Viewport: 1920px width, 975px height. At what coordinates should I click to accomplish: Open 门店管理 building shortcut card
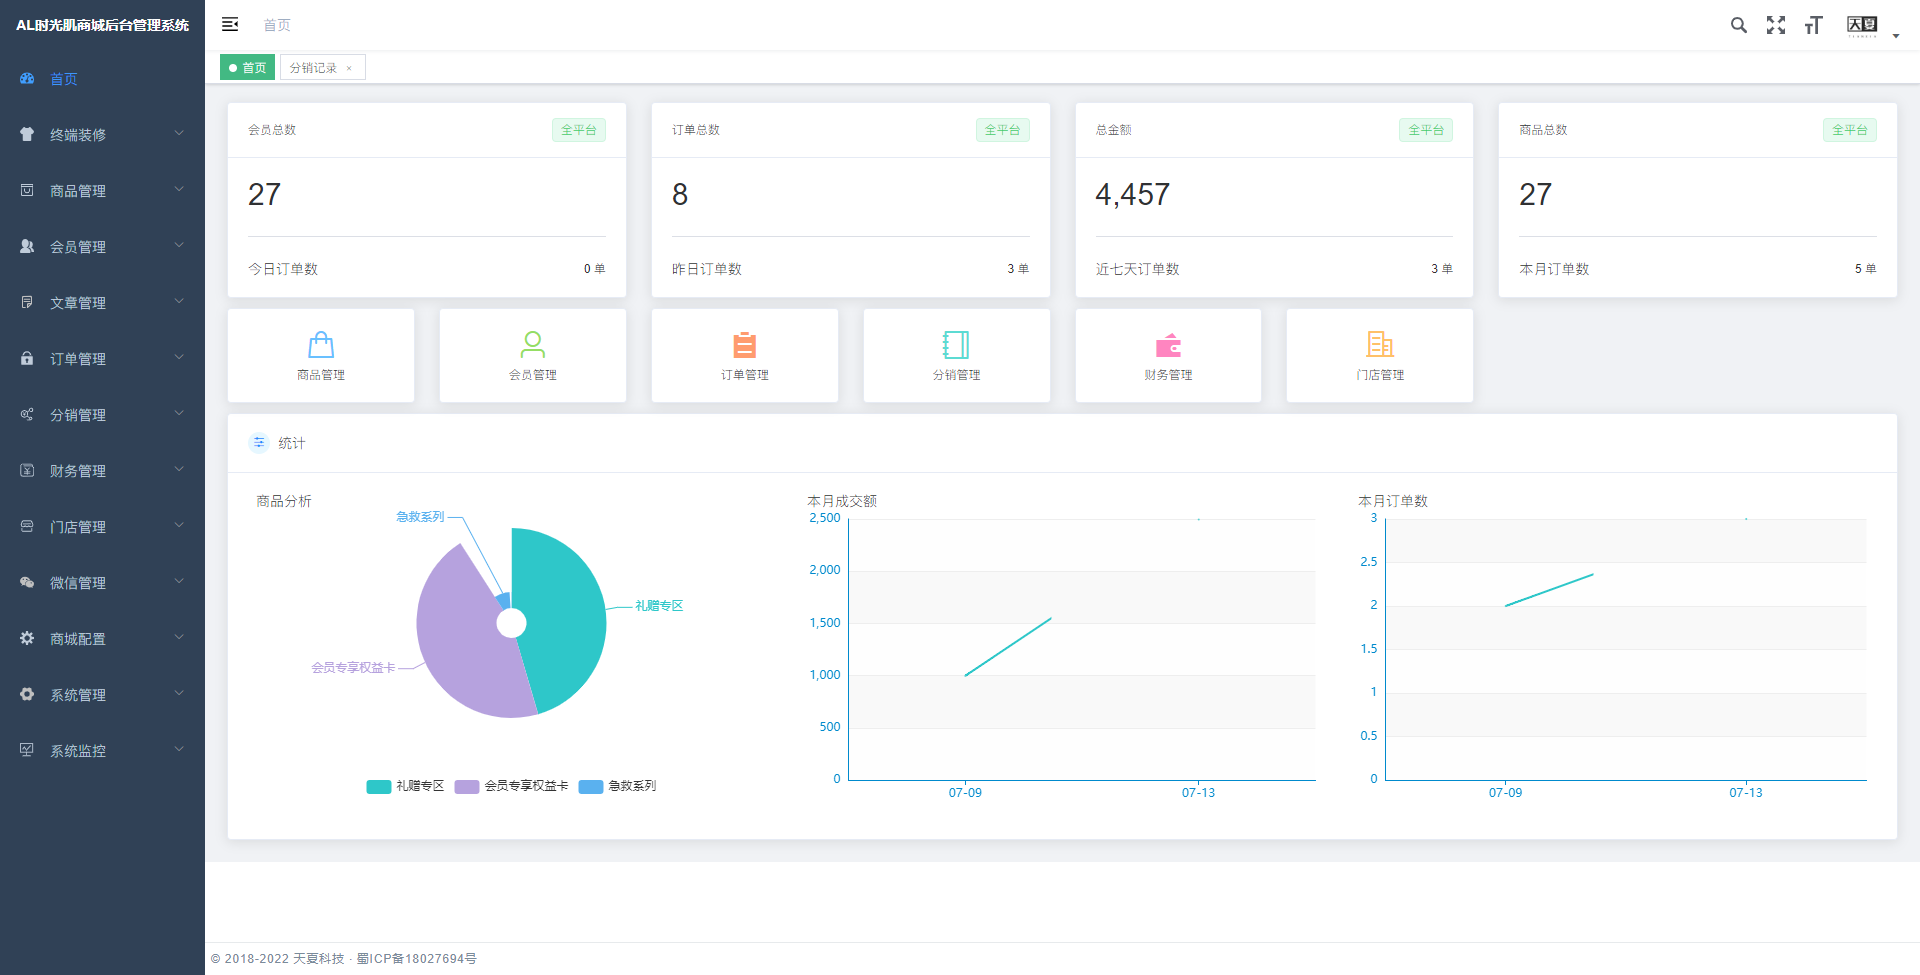click(x=1380, y=356)
